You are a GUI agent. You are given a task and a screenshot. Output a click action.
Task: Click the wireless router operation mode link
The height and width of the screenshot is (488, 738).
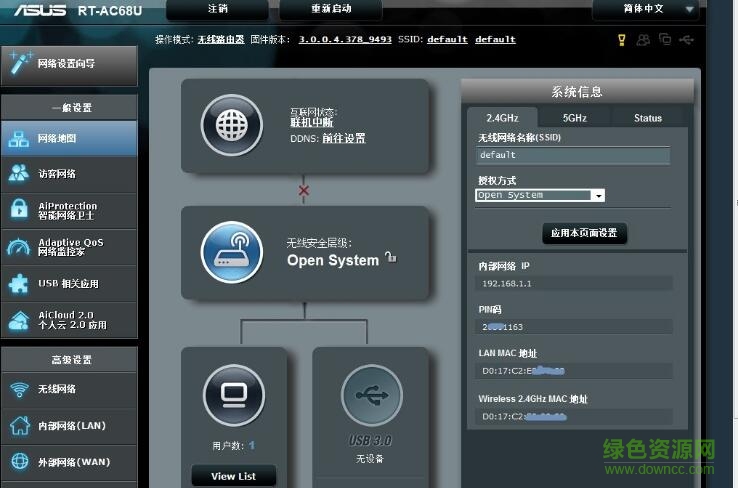tap(221, 40)
